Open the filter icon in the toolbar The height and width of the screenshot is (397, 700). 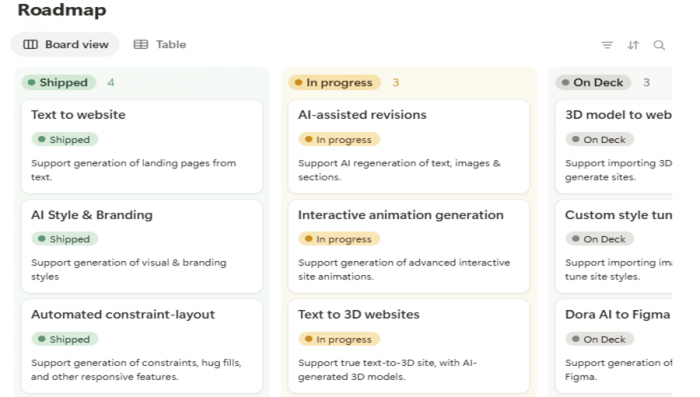click(x=607, y=45)
